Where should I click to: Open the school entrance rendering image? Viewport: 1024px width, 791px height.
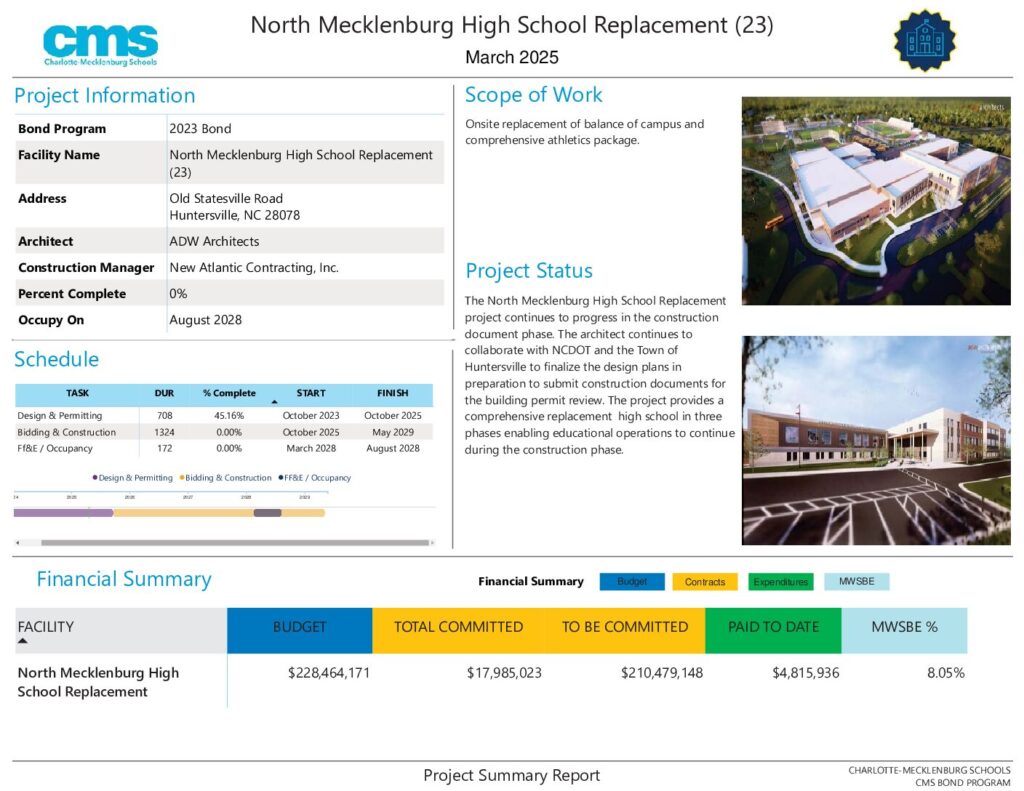[876, 440]
